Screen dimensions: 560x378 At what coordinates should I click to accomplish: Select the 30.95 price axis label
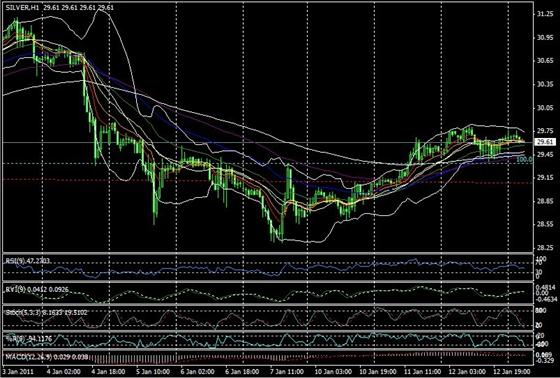(x=545, y=38)
